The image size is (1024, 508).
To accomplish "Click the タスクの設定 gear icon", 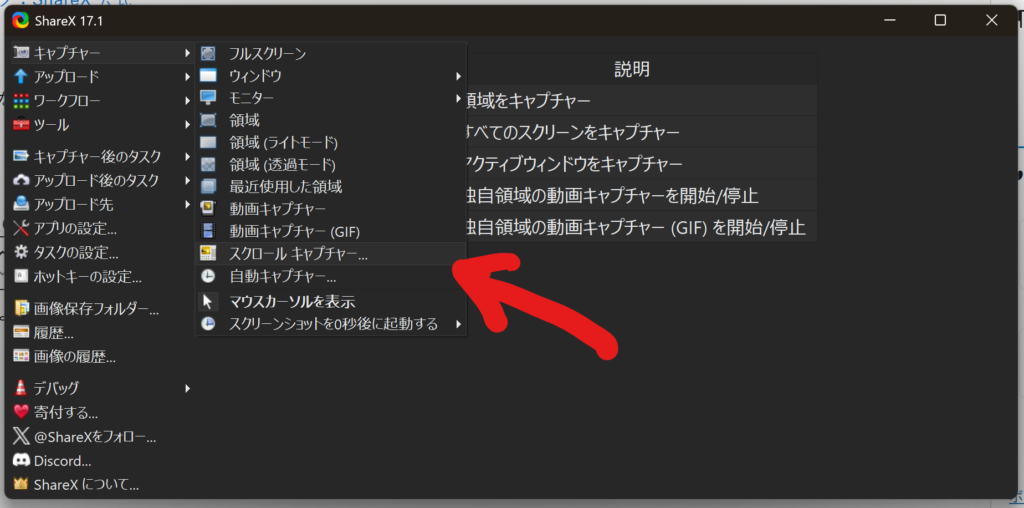I will [x=21, y=252].
